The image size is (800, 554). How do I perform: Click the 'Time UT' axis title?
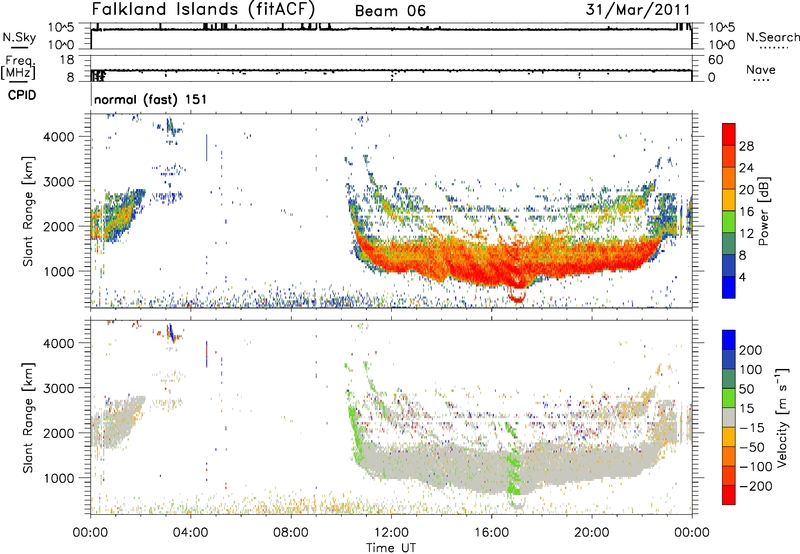point(391,547)
